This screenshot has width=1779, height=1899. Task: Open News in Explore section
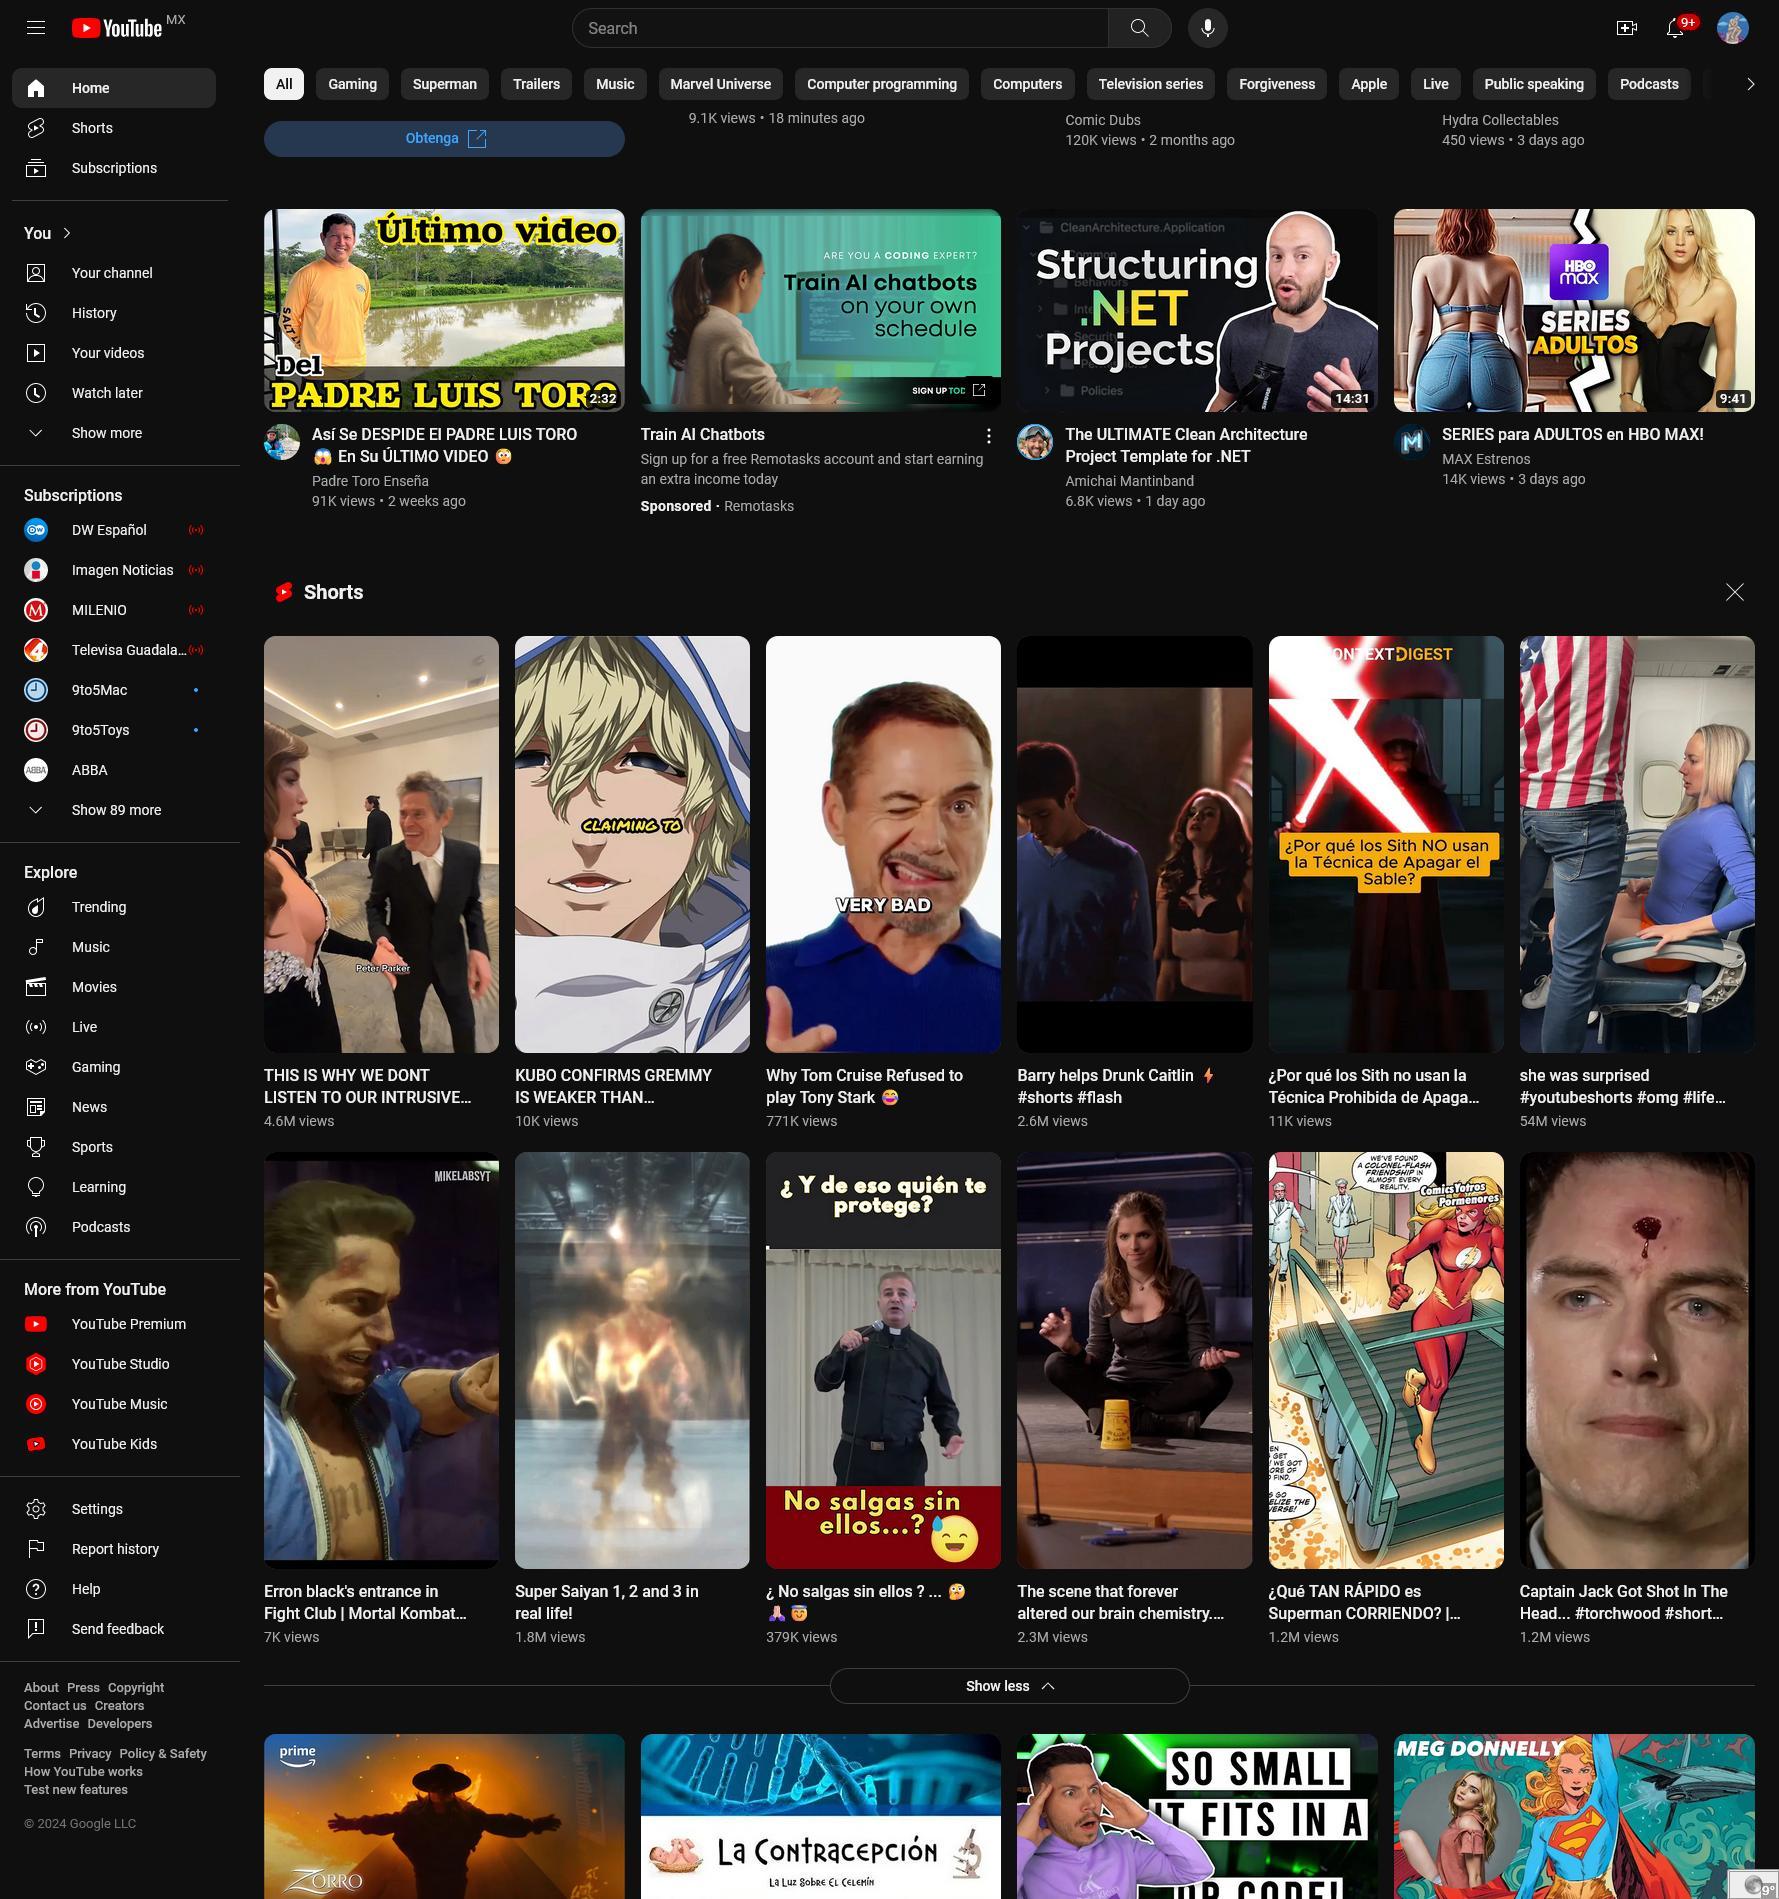click(114, 1107)
